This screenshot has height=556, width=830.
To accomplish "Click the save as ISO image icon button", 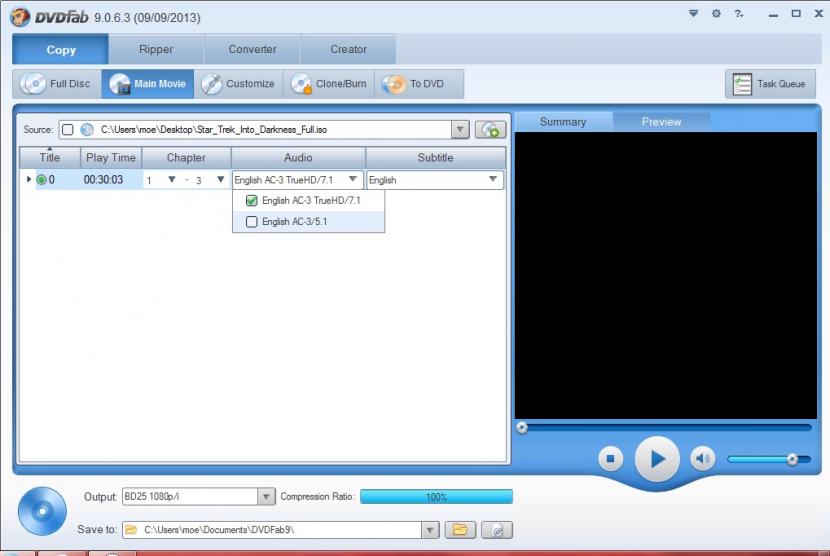I will [x=497, y=530].
